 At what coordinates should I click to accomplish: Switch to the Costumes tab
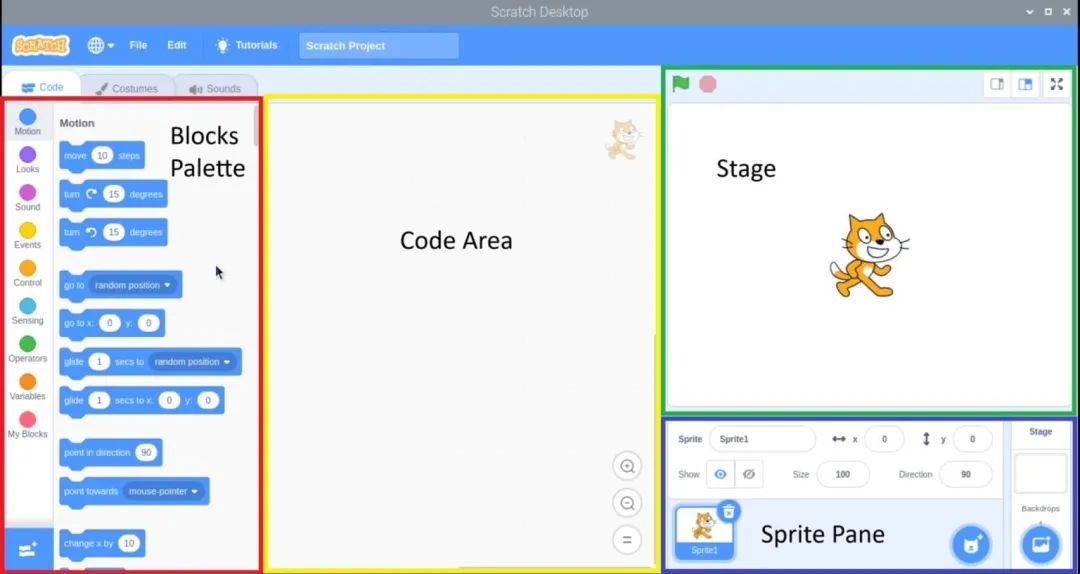tap(127, 88)
